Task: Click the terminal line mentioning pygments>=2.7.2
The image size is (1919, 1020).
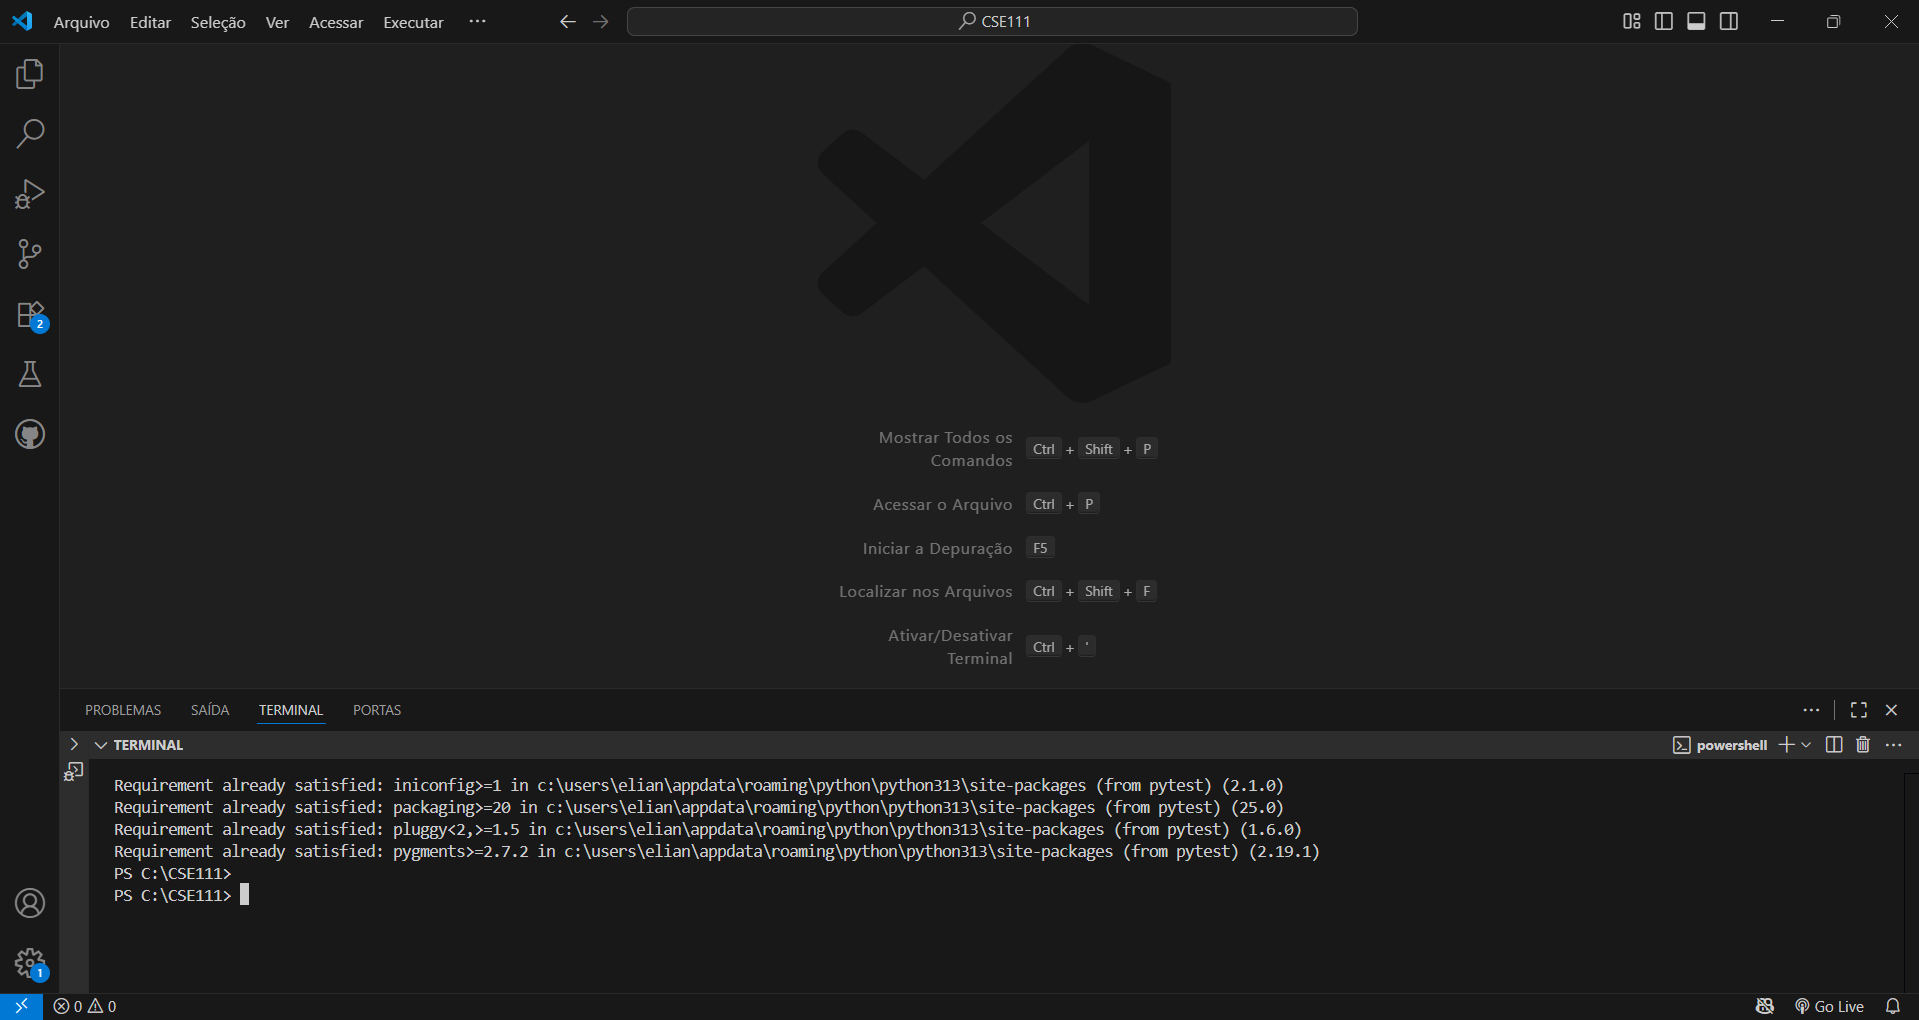Action: (716, 851)
